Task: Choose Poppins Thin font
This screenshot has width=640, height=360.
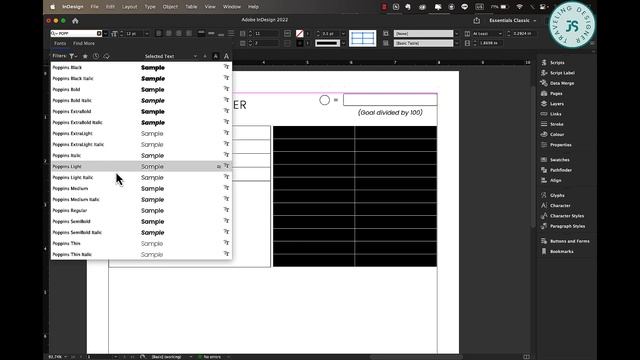Action: tap(141, 244)
